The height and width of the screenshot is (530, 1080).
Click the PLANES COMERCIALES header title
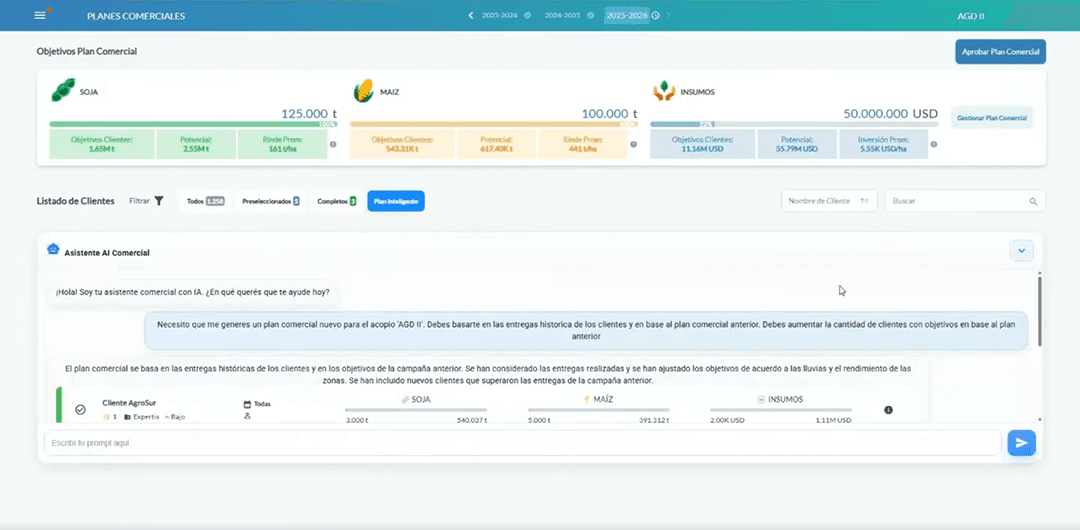136,16
